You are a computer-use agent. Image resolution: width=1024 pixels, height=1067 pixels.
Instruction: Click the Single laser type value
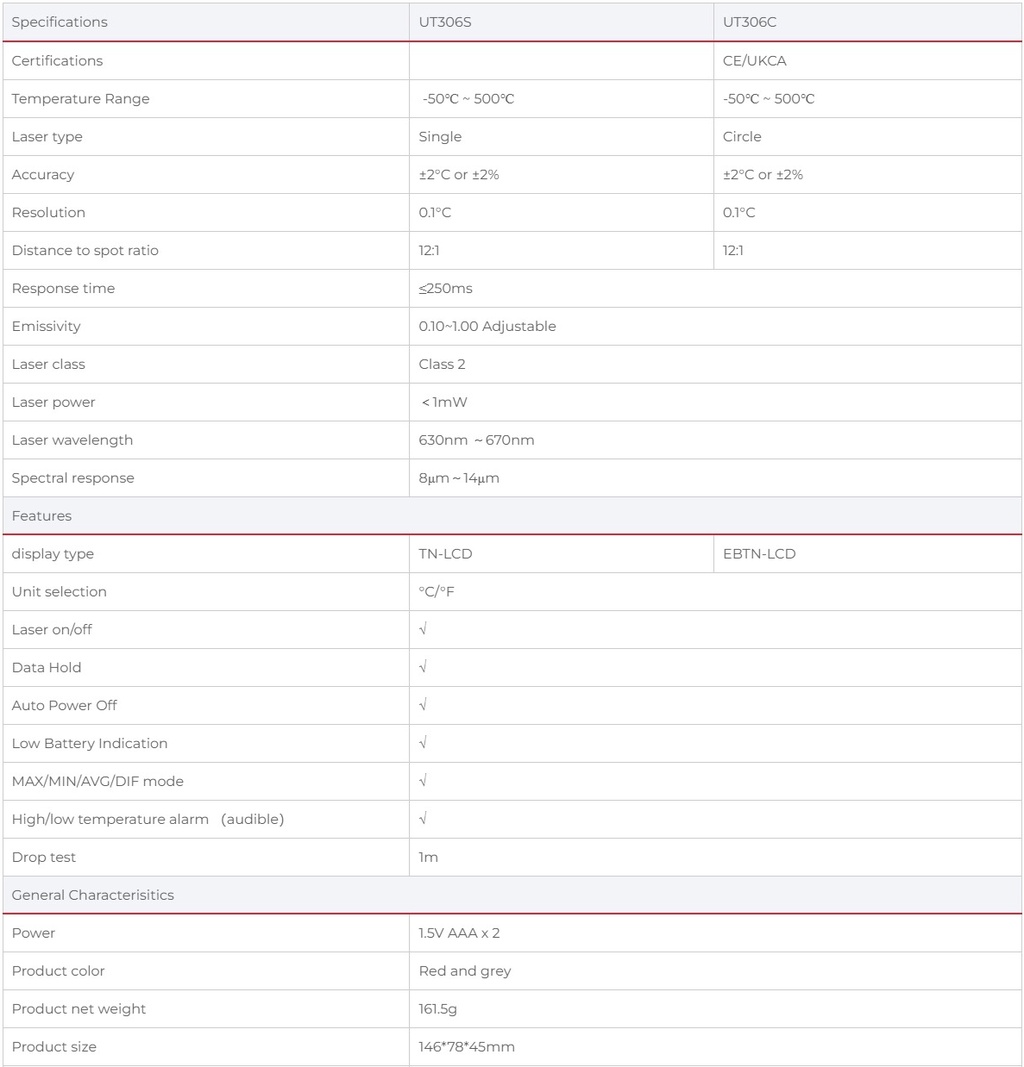click(x=440, y=136)
